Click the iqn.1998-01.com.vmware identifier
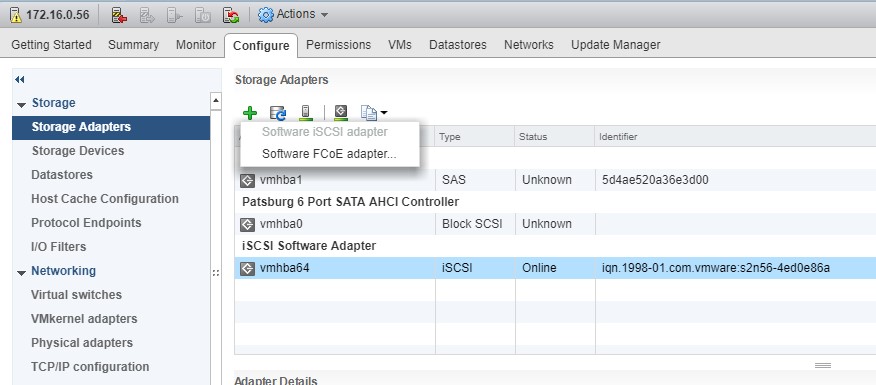Image resolution: width=876 pixels, height=385 pixels. pyautogui.click(x=716, y=268)
